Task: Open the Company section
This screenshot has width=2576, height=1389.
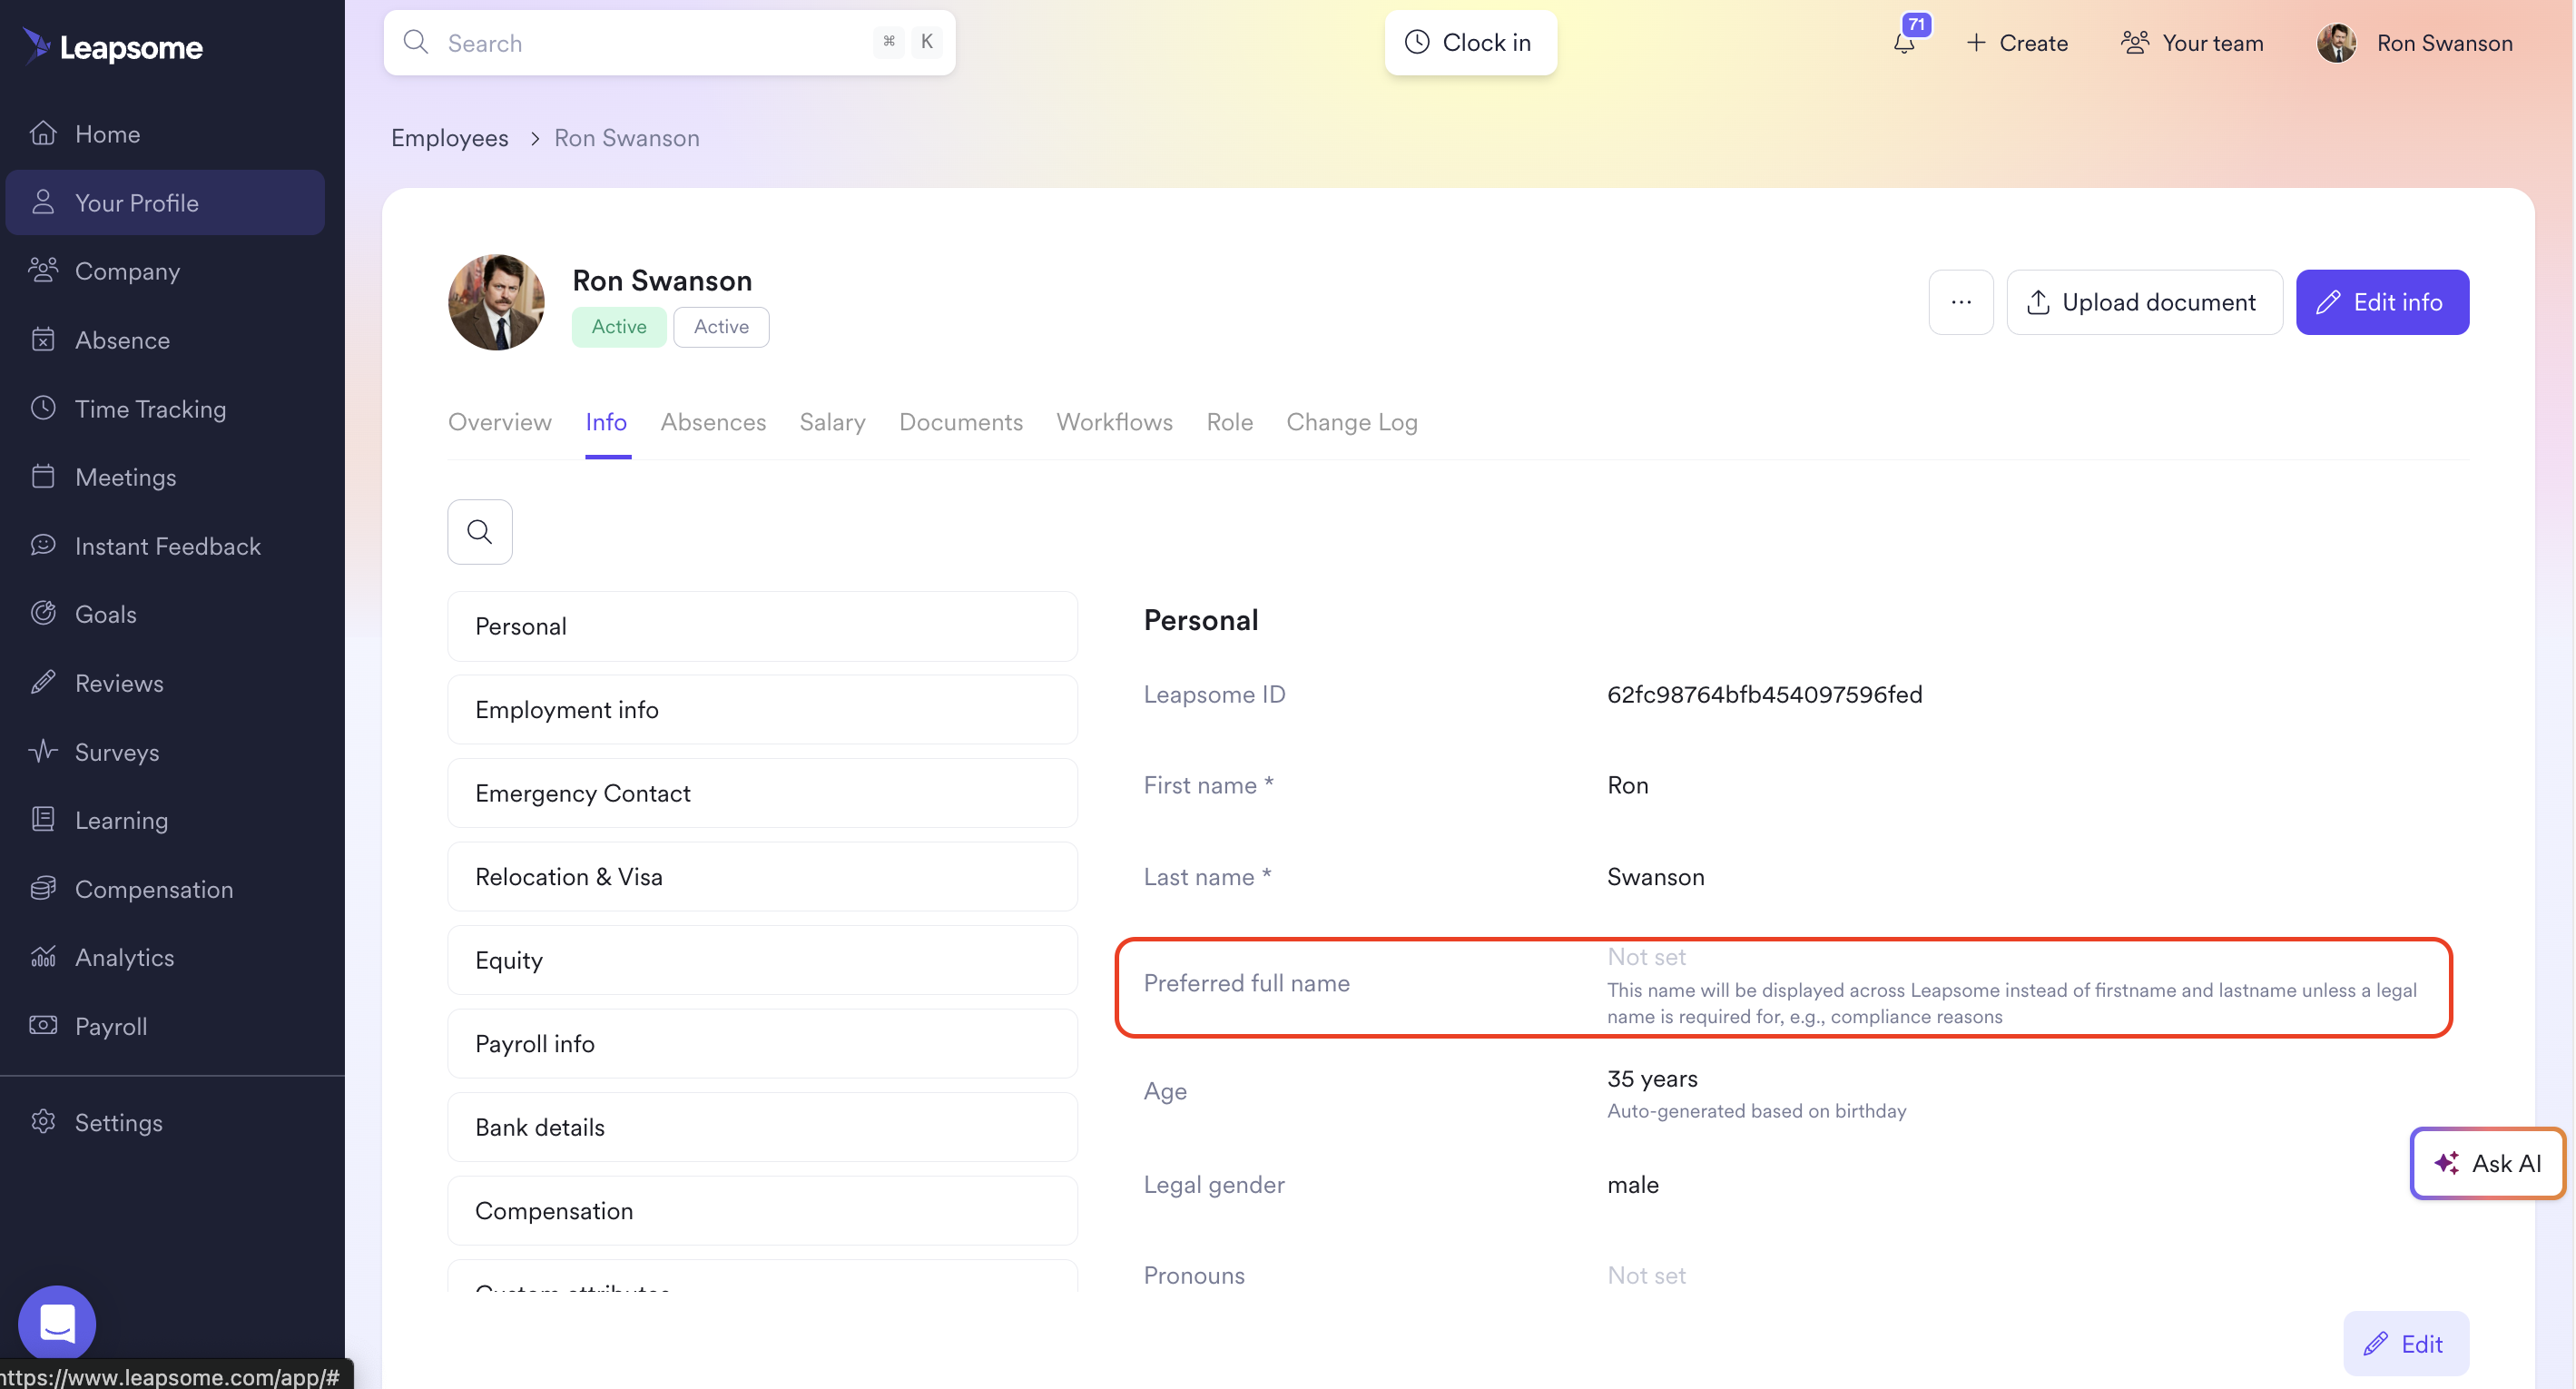Action: point(165,271)
